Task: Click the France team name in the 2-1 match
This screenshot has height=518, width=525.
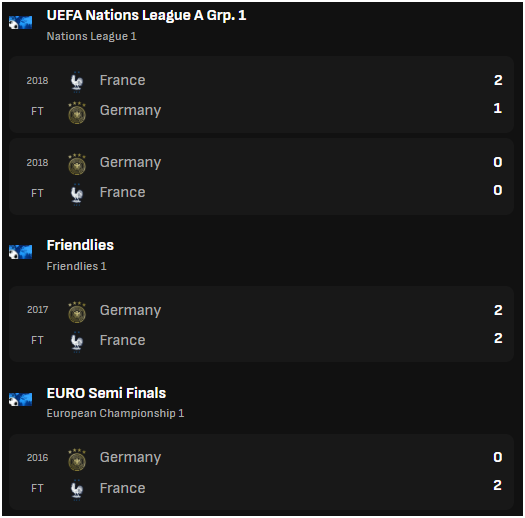Action: click(123, 80)
